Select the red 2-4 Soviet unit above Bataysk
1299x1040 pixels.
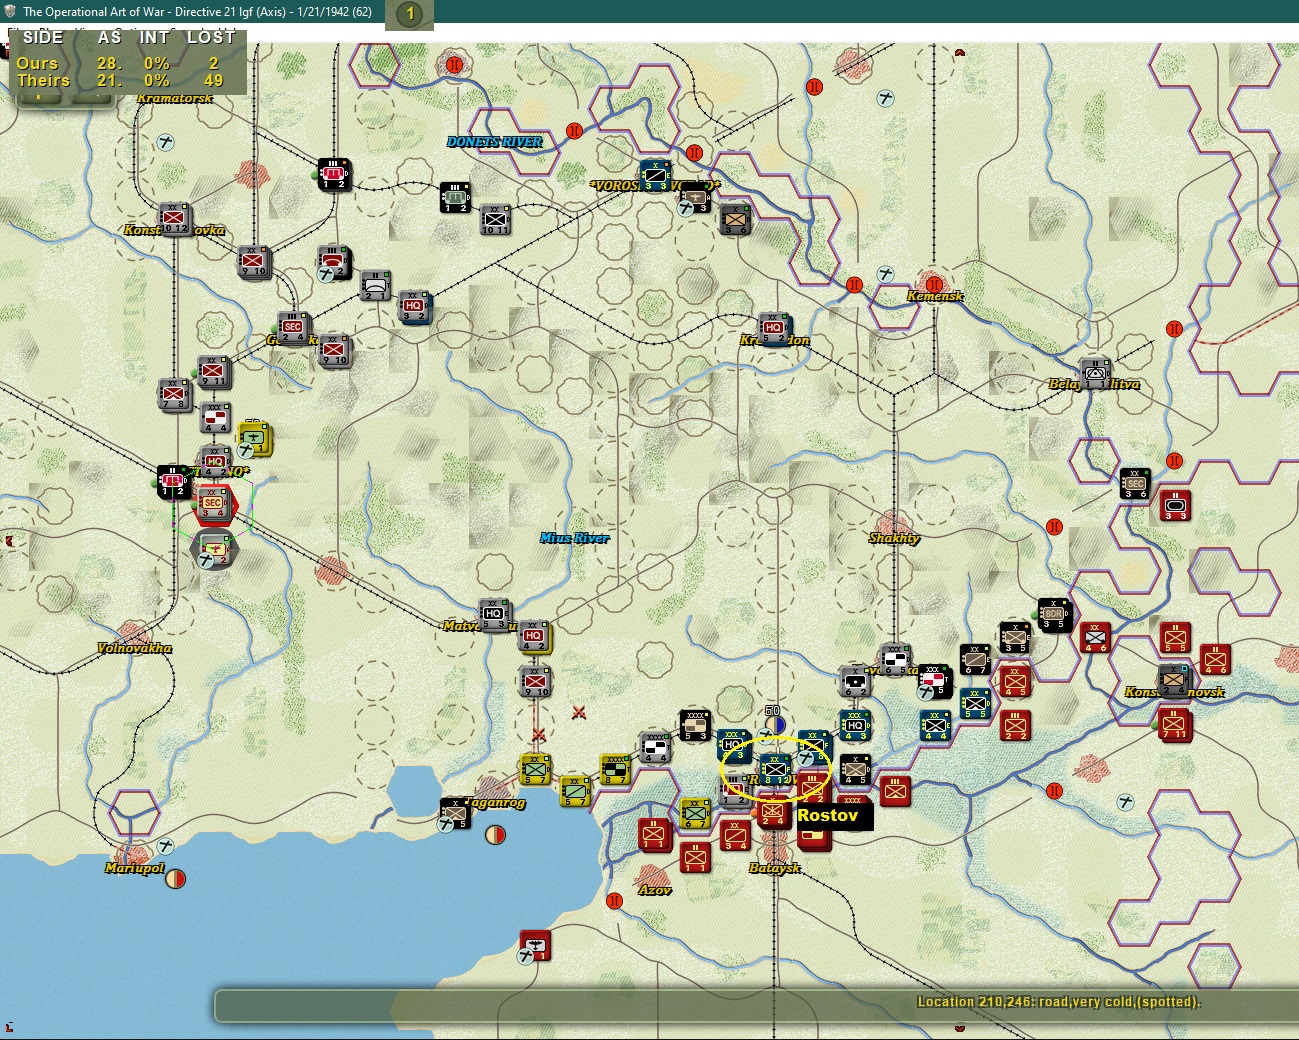click(x=773, y=812)
